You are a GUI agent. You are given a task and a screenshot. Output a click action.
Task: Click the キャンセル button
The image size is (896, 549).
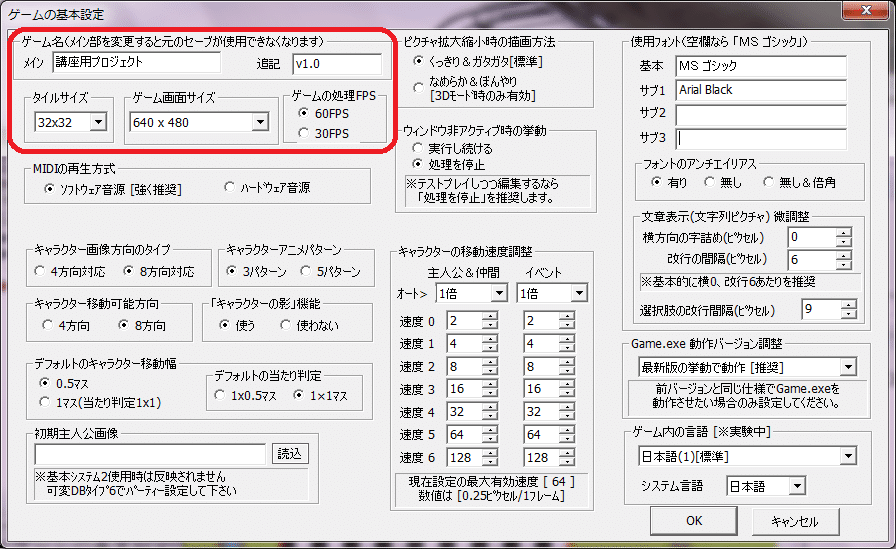(x=795, y=520)
